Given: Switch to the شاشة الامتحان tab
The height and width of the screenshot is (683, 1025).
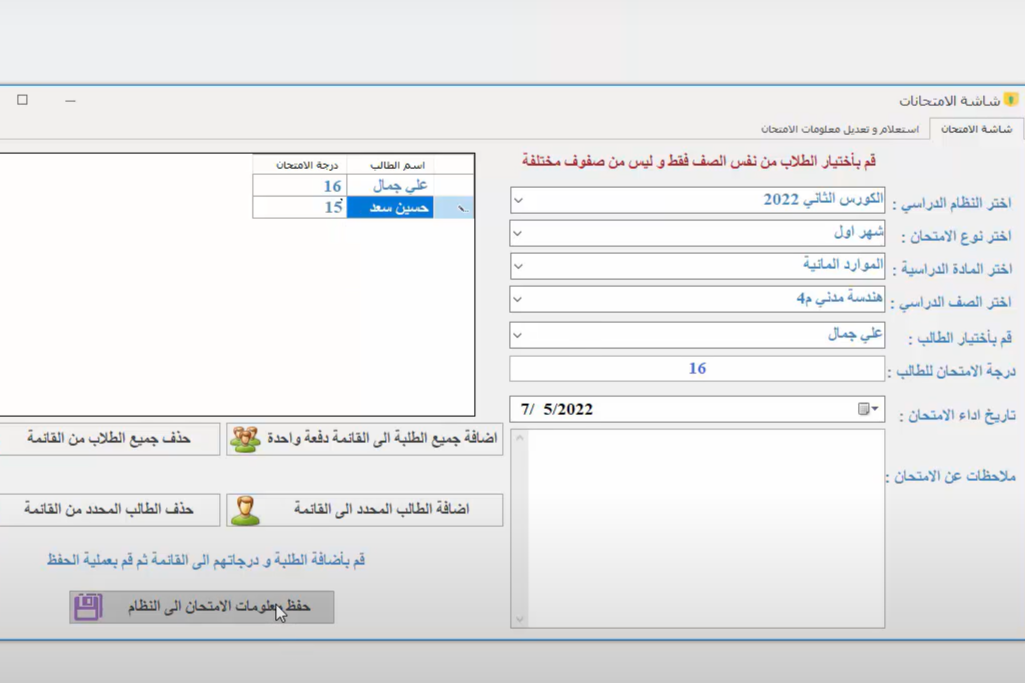Looking at the screenshot, I should coord(977,129).
